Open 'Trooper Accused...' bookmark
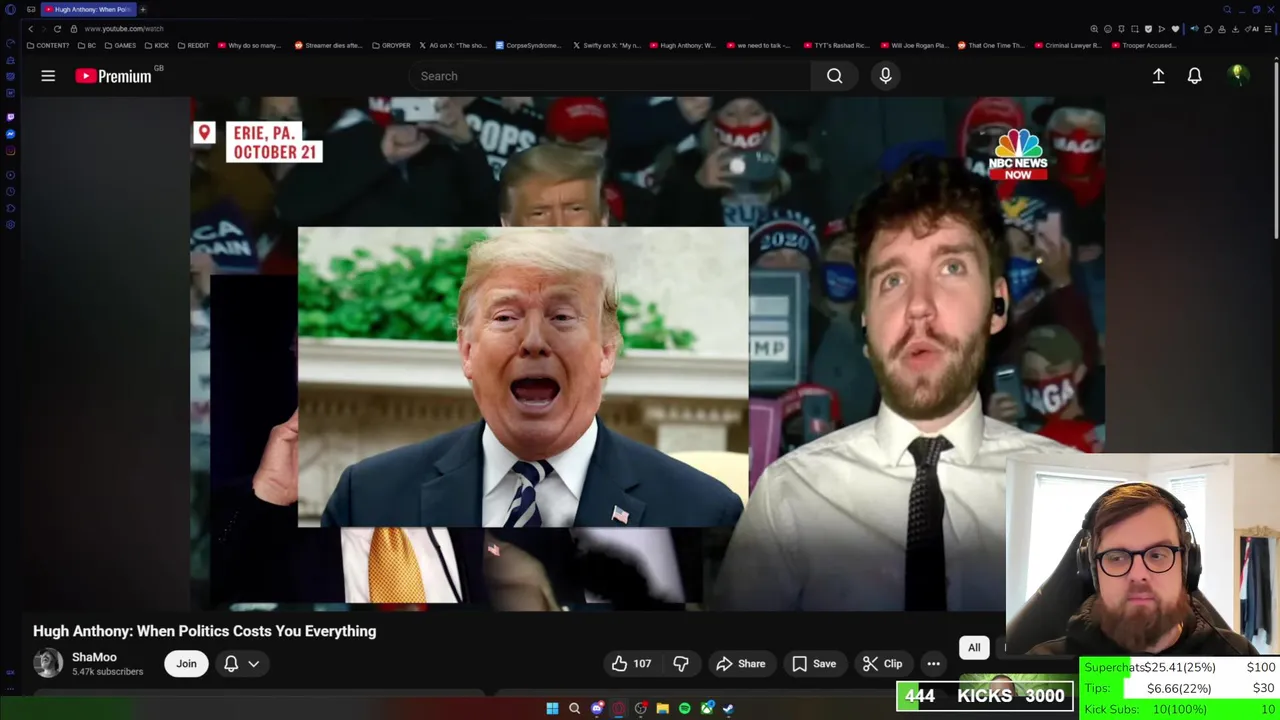 1144,45
